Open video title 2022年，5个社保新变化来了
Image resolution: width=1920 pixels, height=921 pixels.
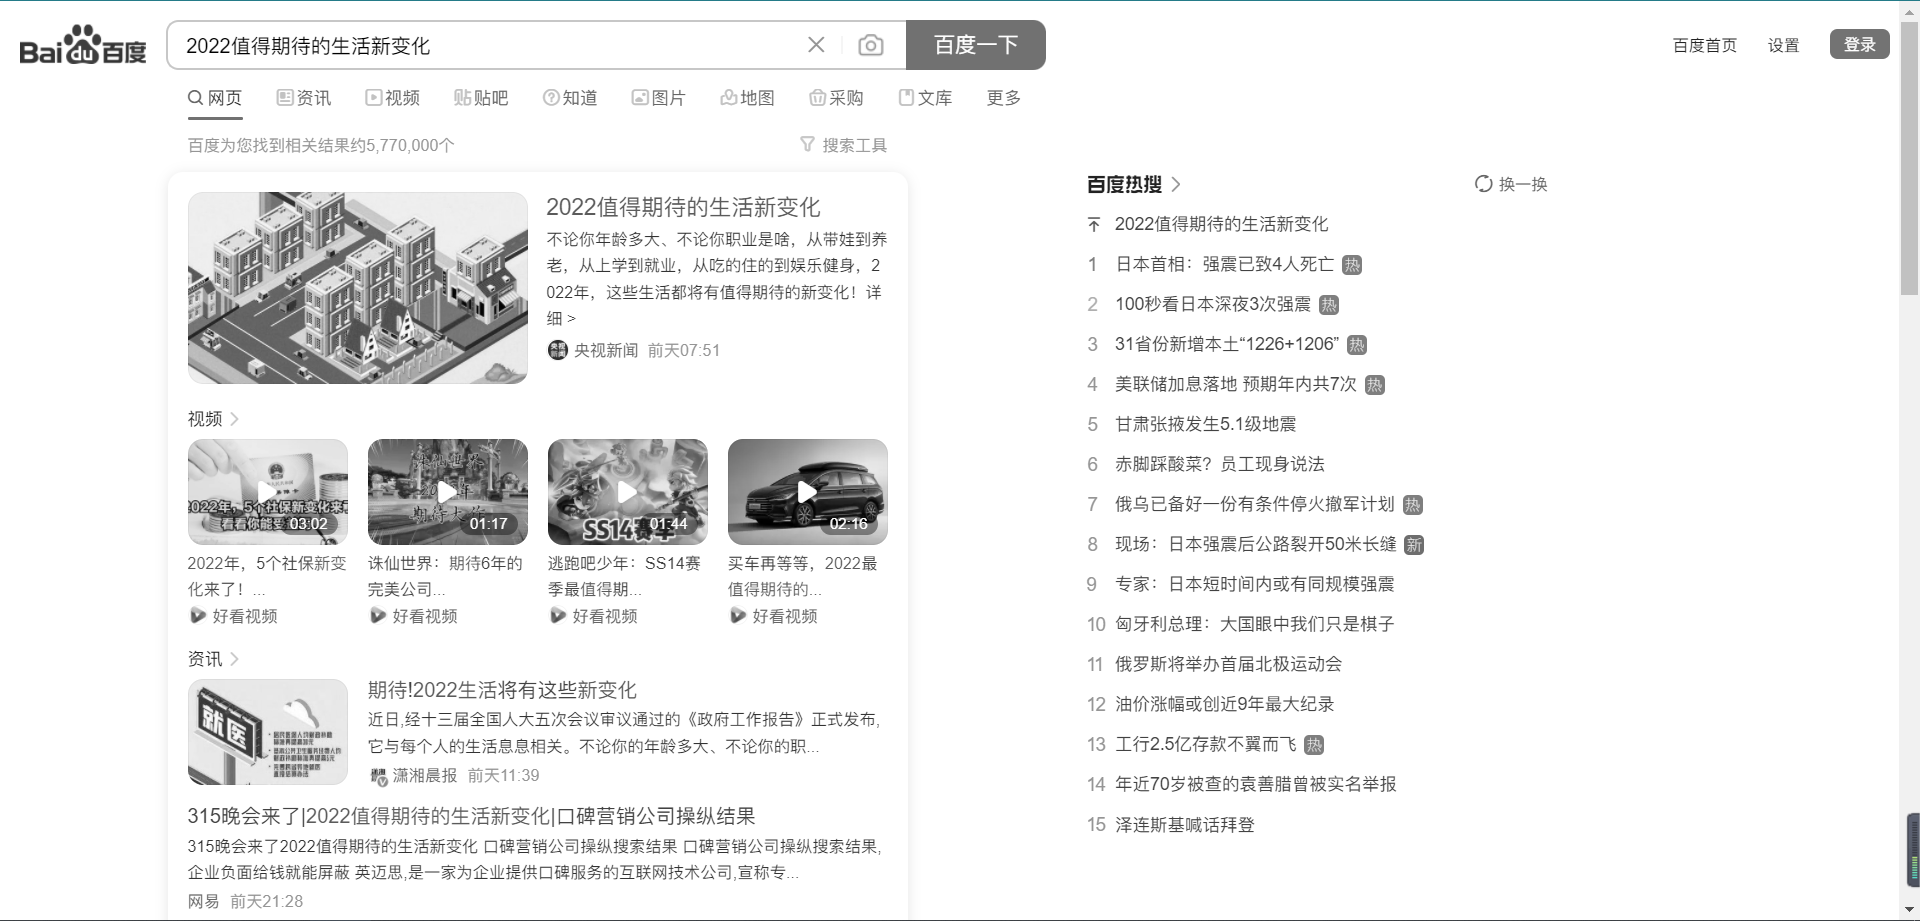267,576
